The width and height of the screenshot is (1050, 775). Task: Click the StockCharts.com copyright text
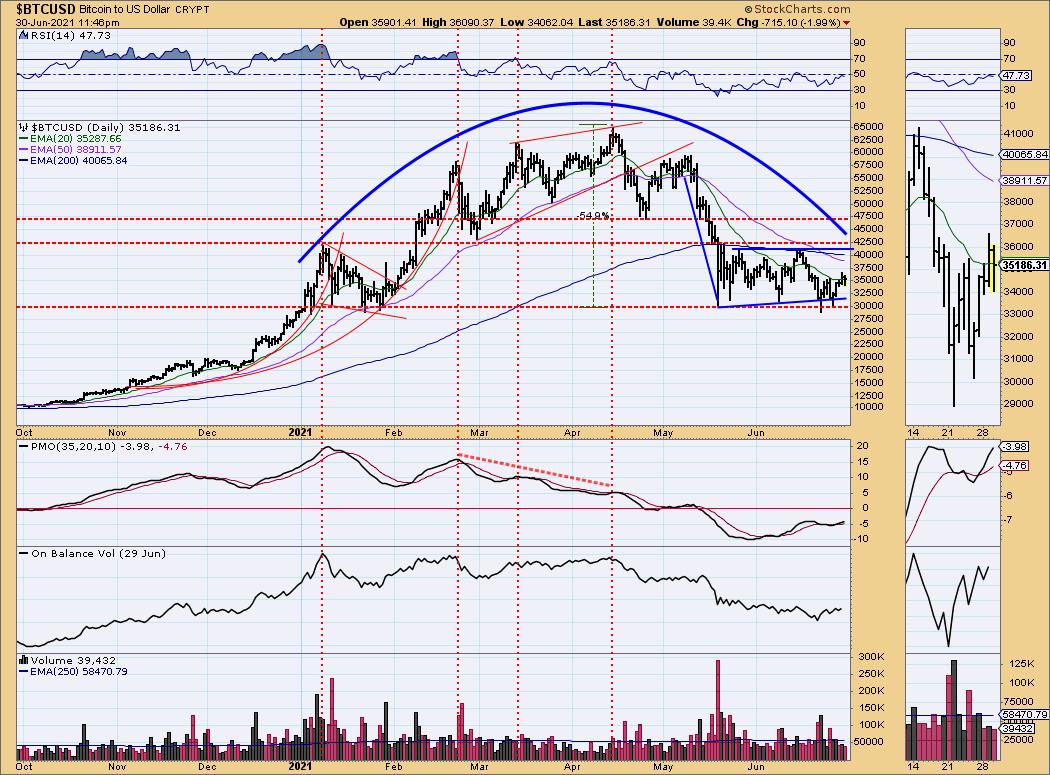(797, 9)
